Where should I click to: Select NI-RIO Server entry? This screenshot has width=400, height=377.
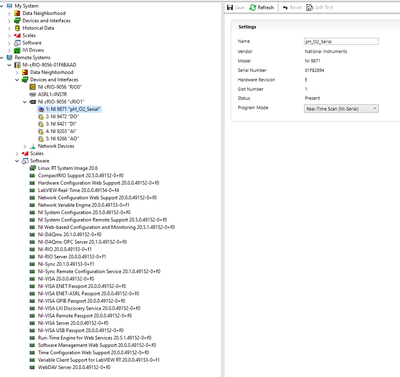click(72, 257)
